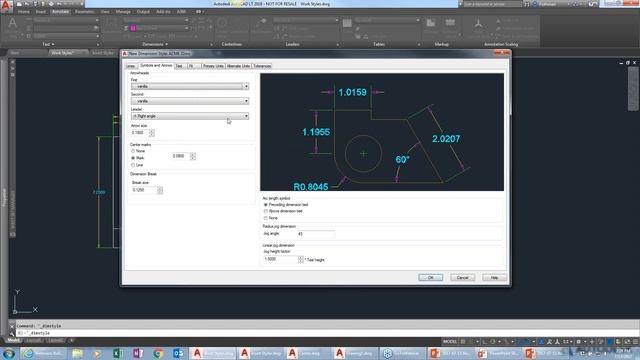This screenshot has height=360, width=640.
Task: Click the New file quick access icon
Action: tap(19, 4)
